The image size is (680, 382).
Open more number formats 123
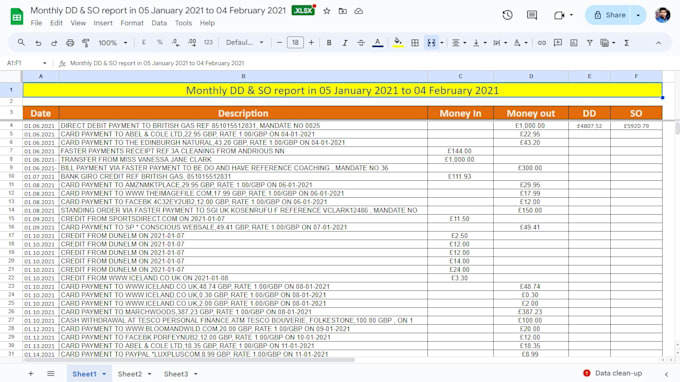(x=208, y=42)
